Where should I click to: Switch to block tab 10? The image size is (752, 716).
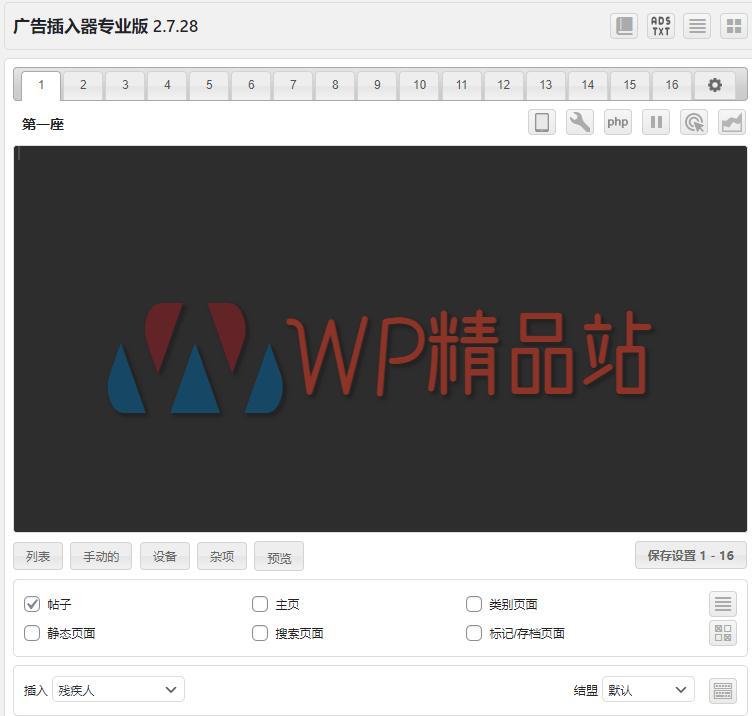click(x=420, y=85)
